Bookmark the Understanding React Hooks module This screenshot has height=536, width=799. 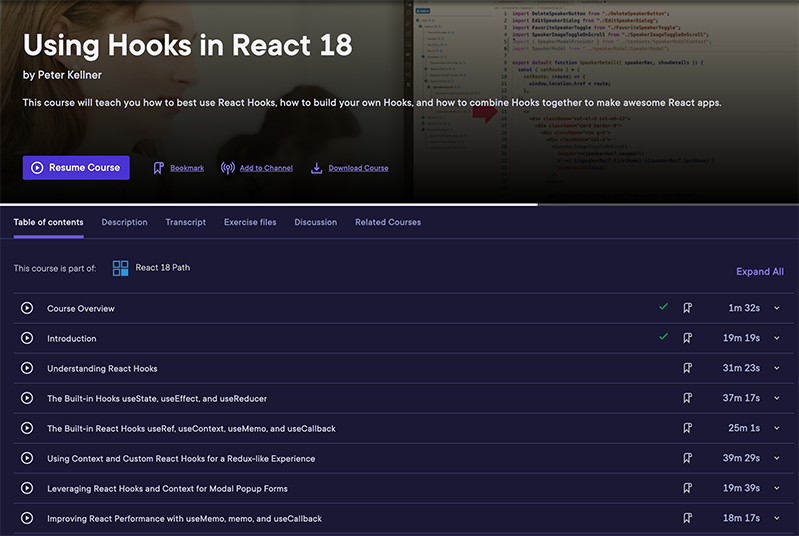tap(687, 368)
